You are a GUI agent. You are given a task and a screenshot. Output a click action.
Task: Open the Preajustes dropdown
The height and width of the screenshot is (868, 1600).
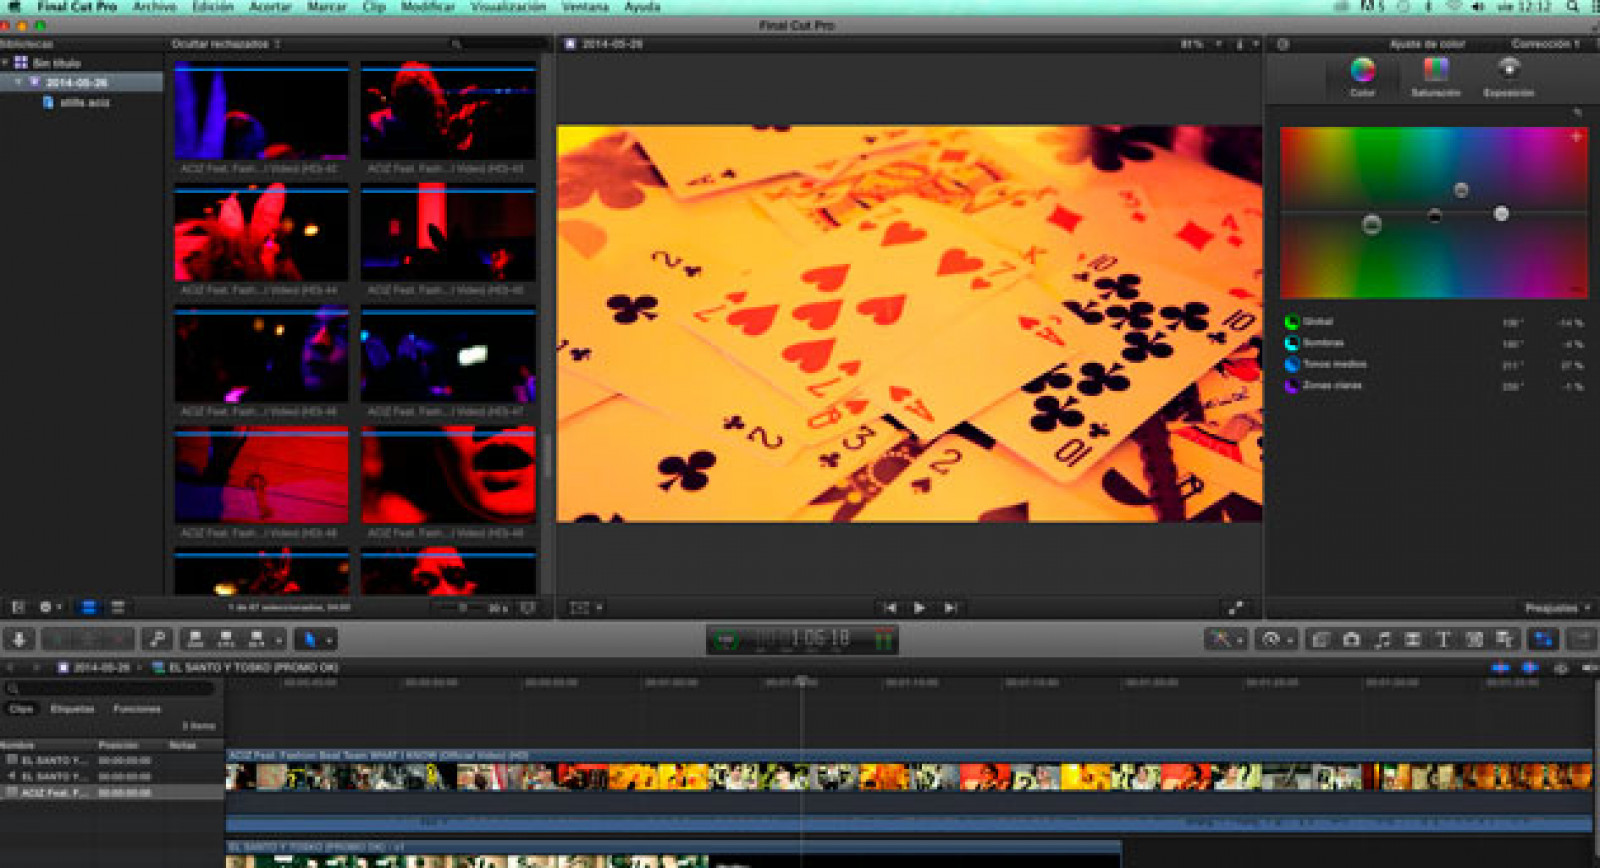pyautogui.click(x=1558, y=608)
